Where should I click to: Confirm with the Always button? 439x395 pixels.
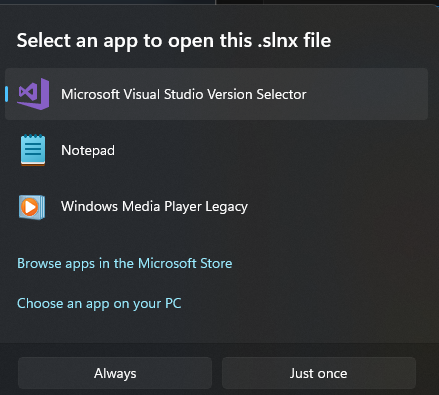(x=115, y=373)
